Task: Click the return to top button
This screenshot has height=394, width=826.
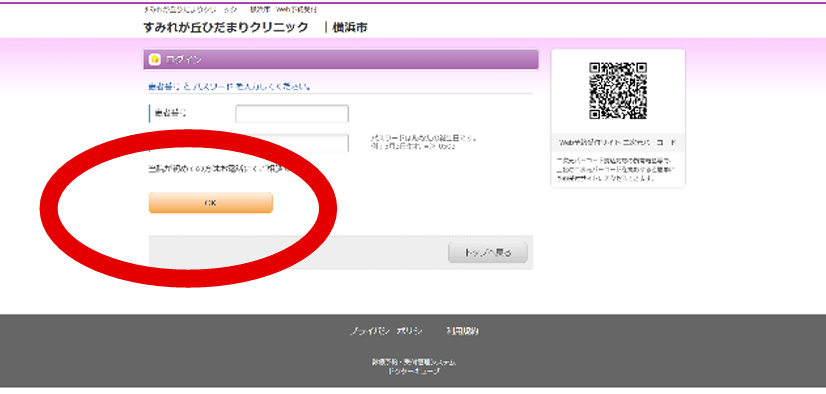Action: tap(488, 253)
